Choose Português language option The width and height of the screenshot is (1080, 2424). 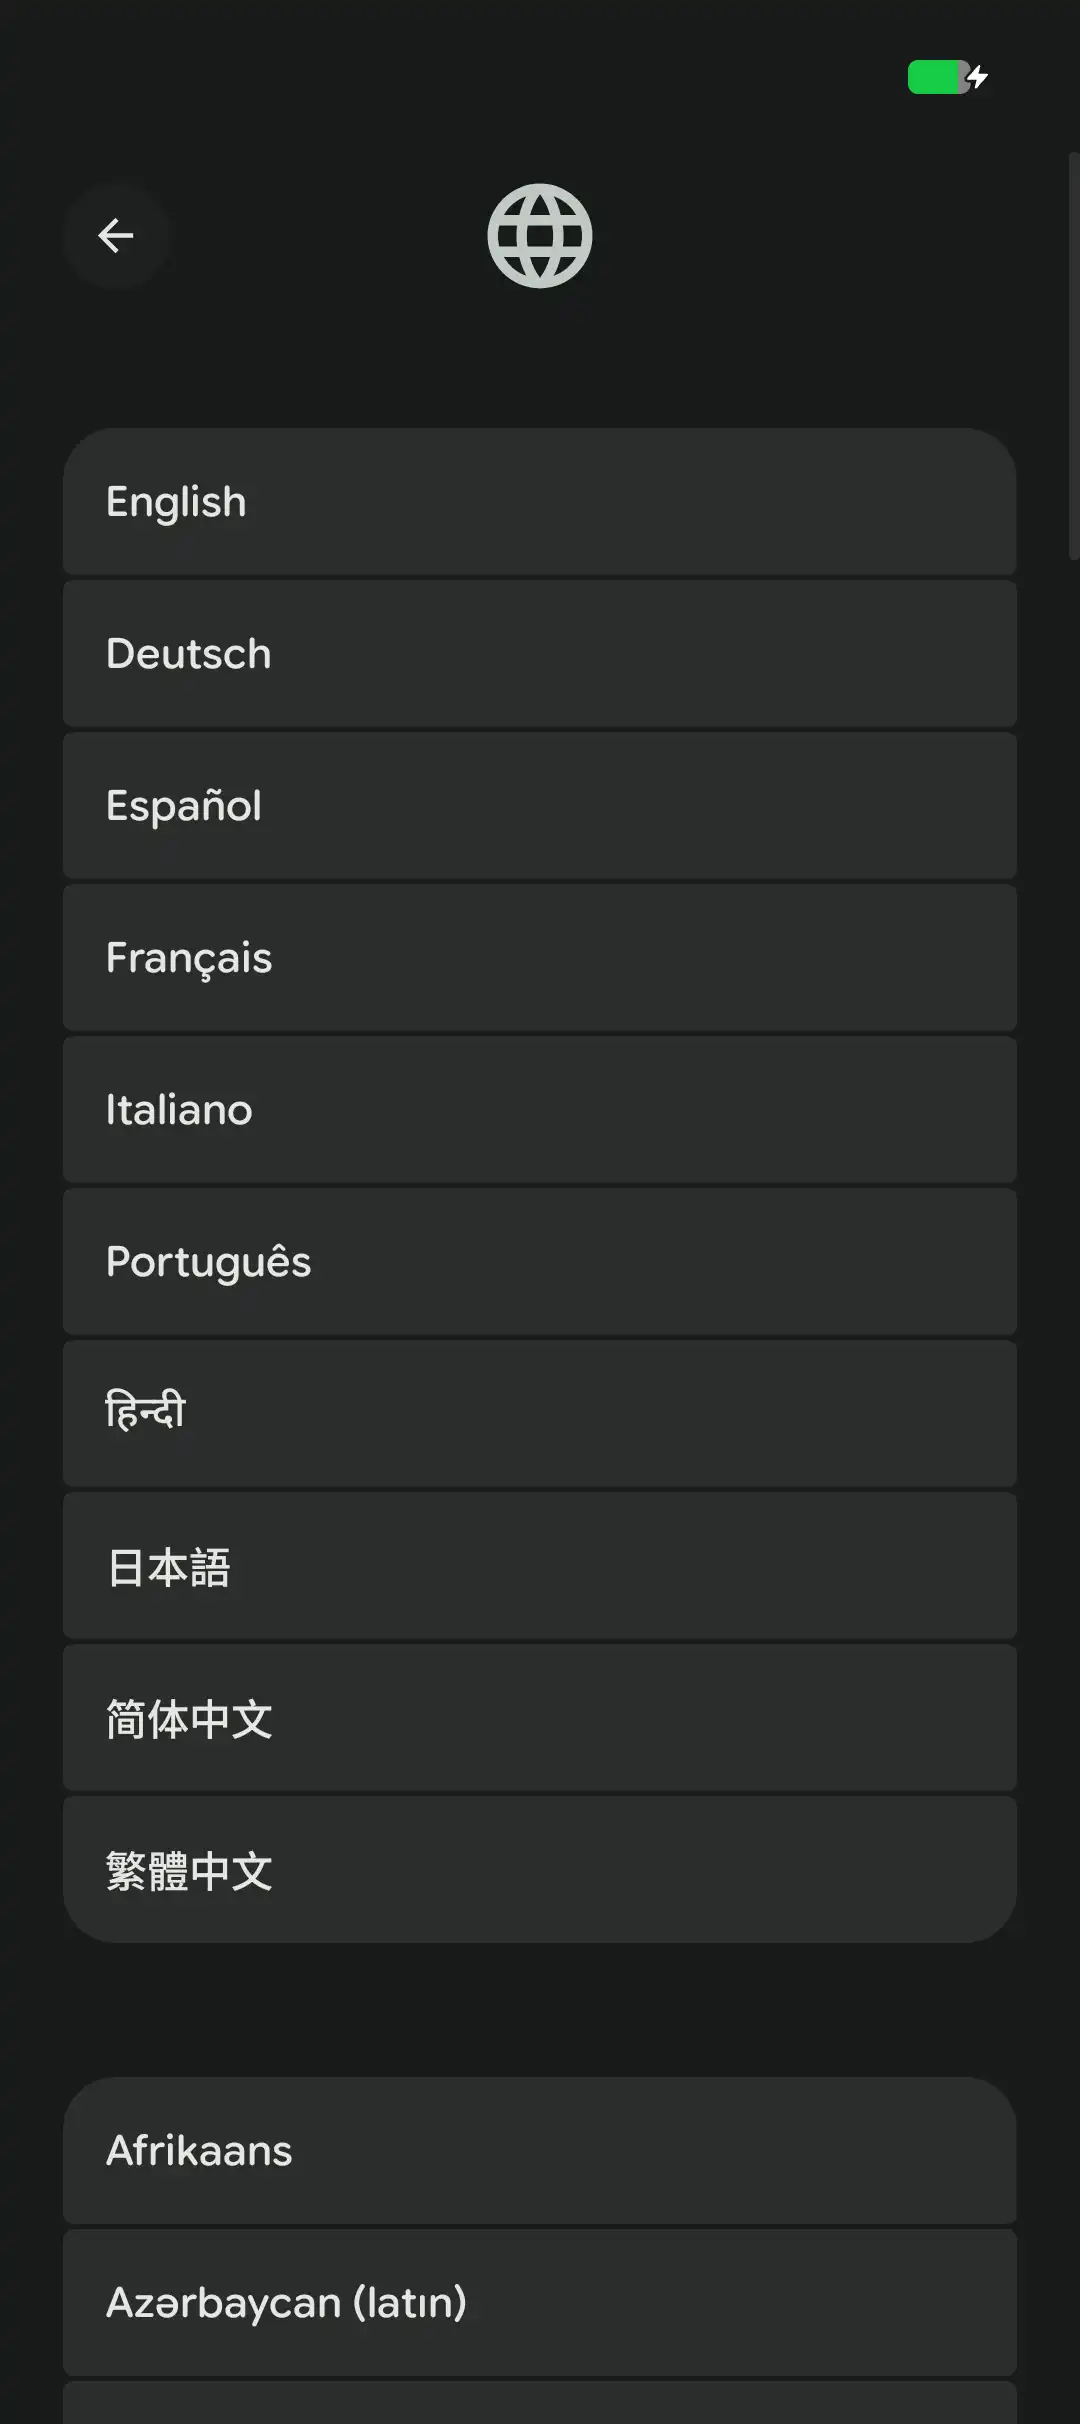coord(540,1262)
